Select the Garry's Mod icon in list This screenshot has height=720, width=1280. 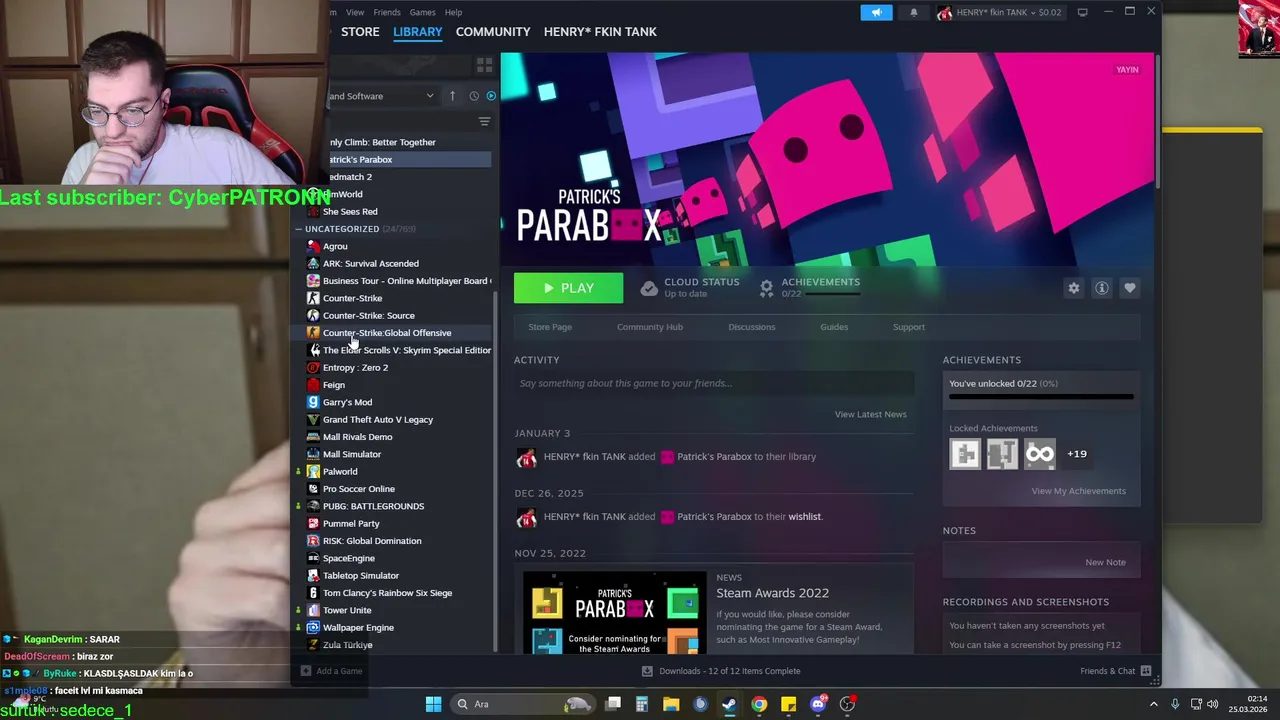pos(313,402)
